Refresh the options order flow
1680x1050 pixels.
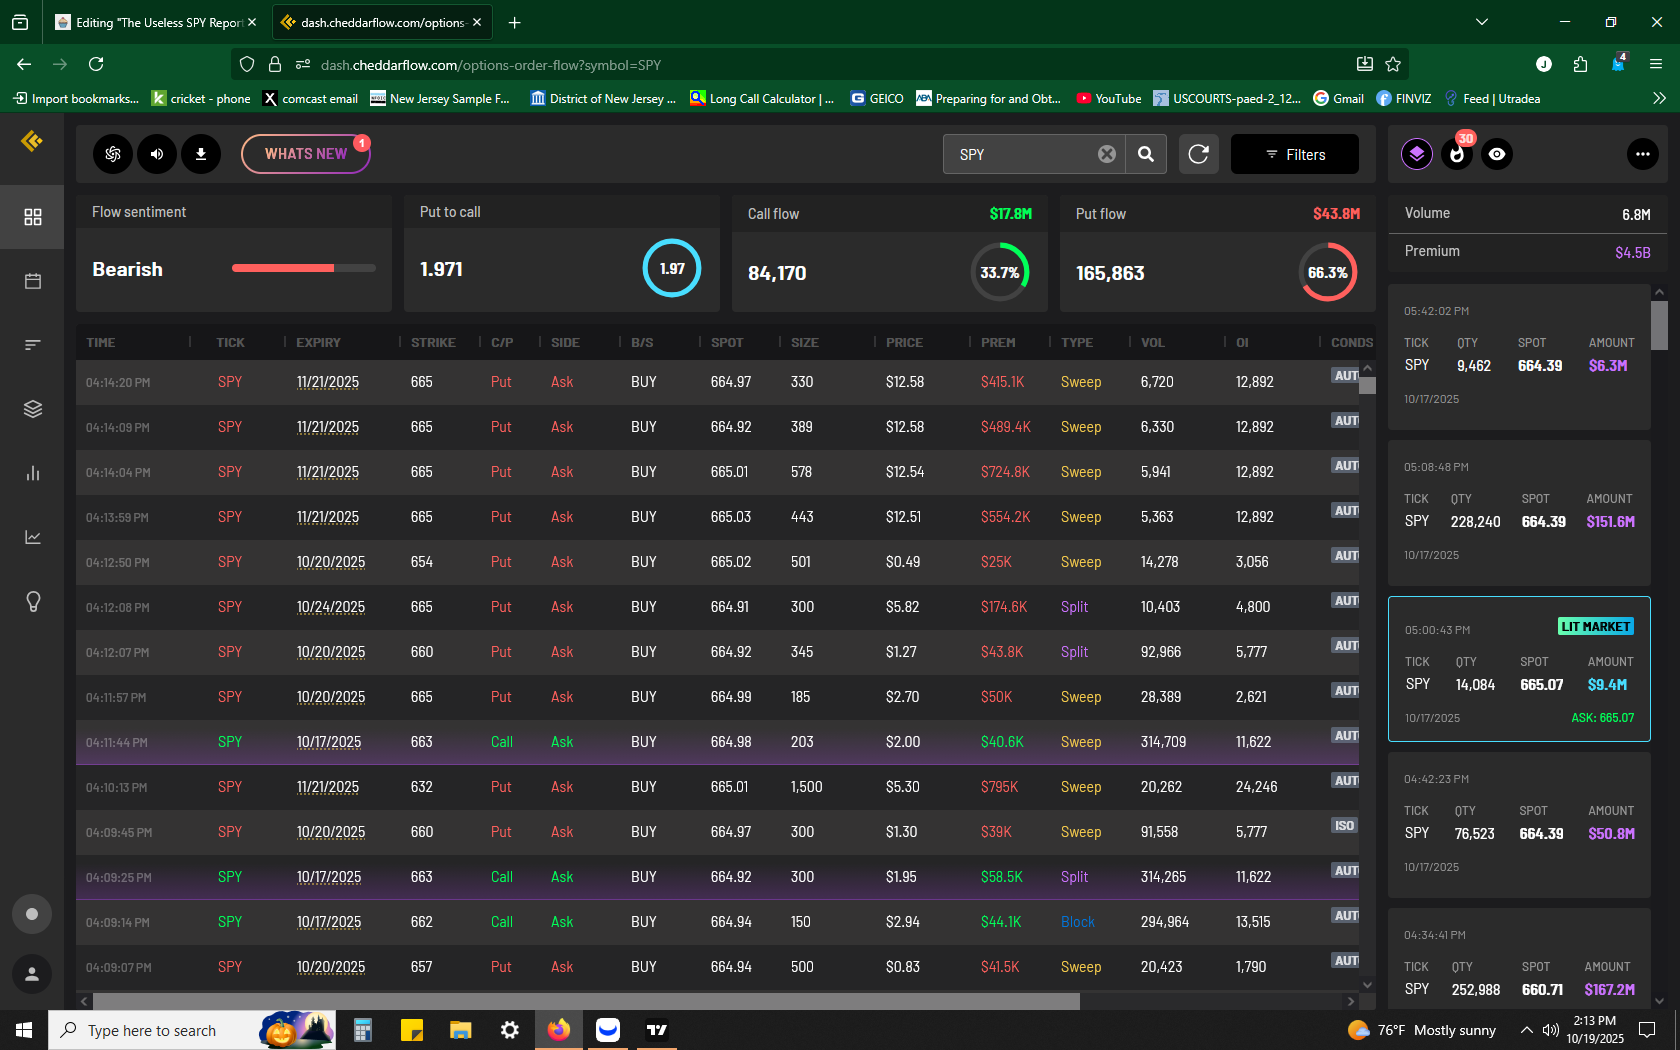click(x=1199, y=154)
